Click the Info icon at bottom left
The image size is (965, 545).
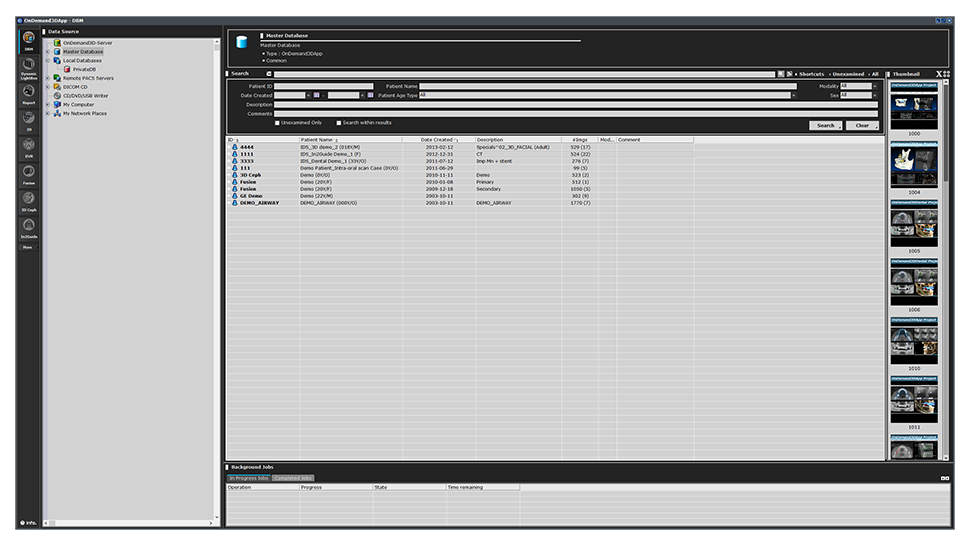[28, 523]
